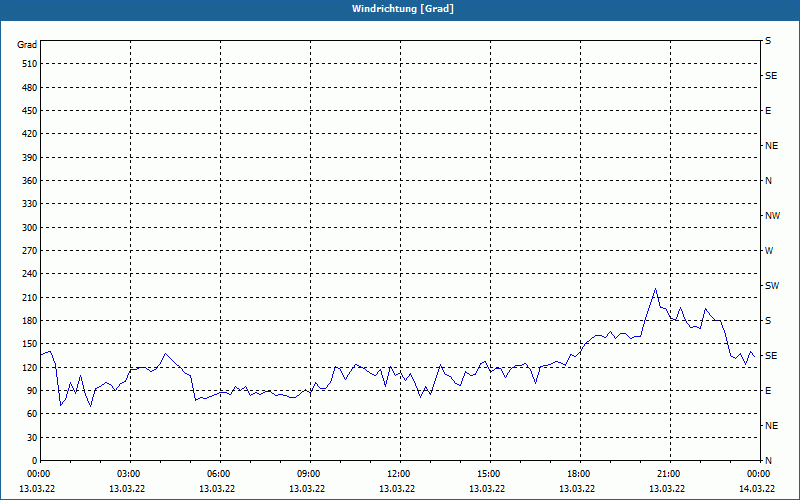800x500 pixels.
Task: Pick the 180 y-axis value
Action: (x=30, y=321)
